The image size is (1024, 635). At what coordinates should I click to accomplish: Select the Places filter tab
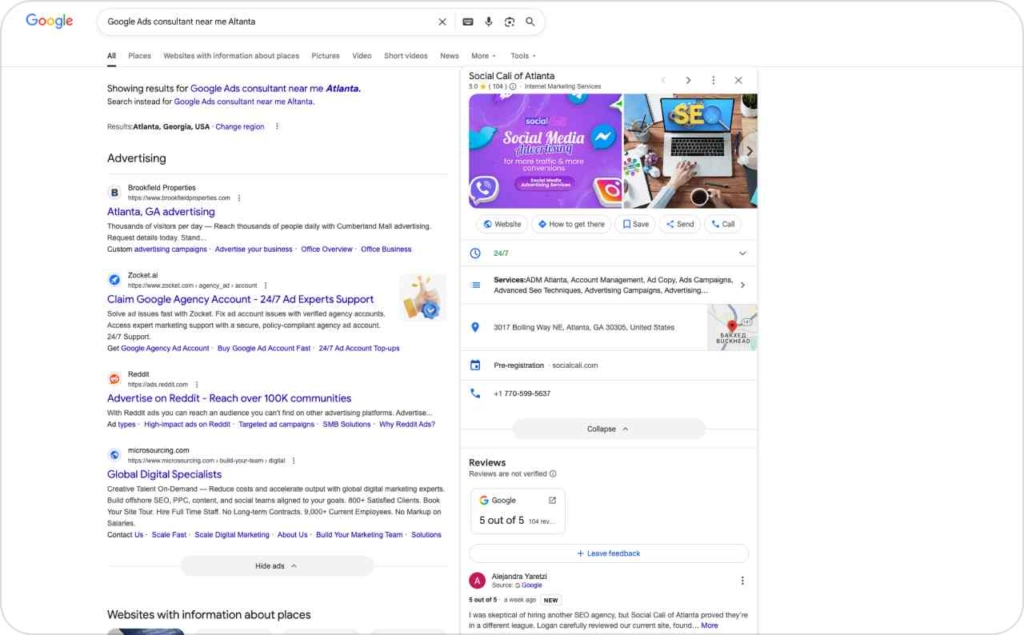tap(140, 56)
